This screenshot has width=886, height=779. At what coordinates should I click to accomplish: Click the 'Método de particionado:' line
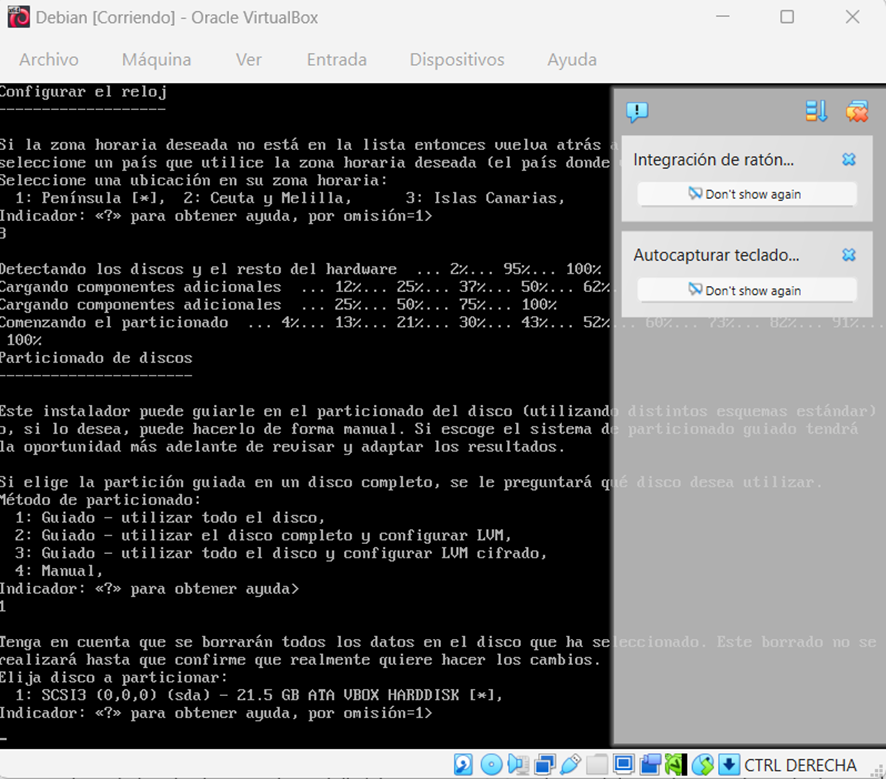pos(100,501)
